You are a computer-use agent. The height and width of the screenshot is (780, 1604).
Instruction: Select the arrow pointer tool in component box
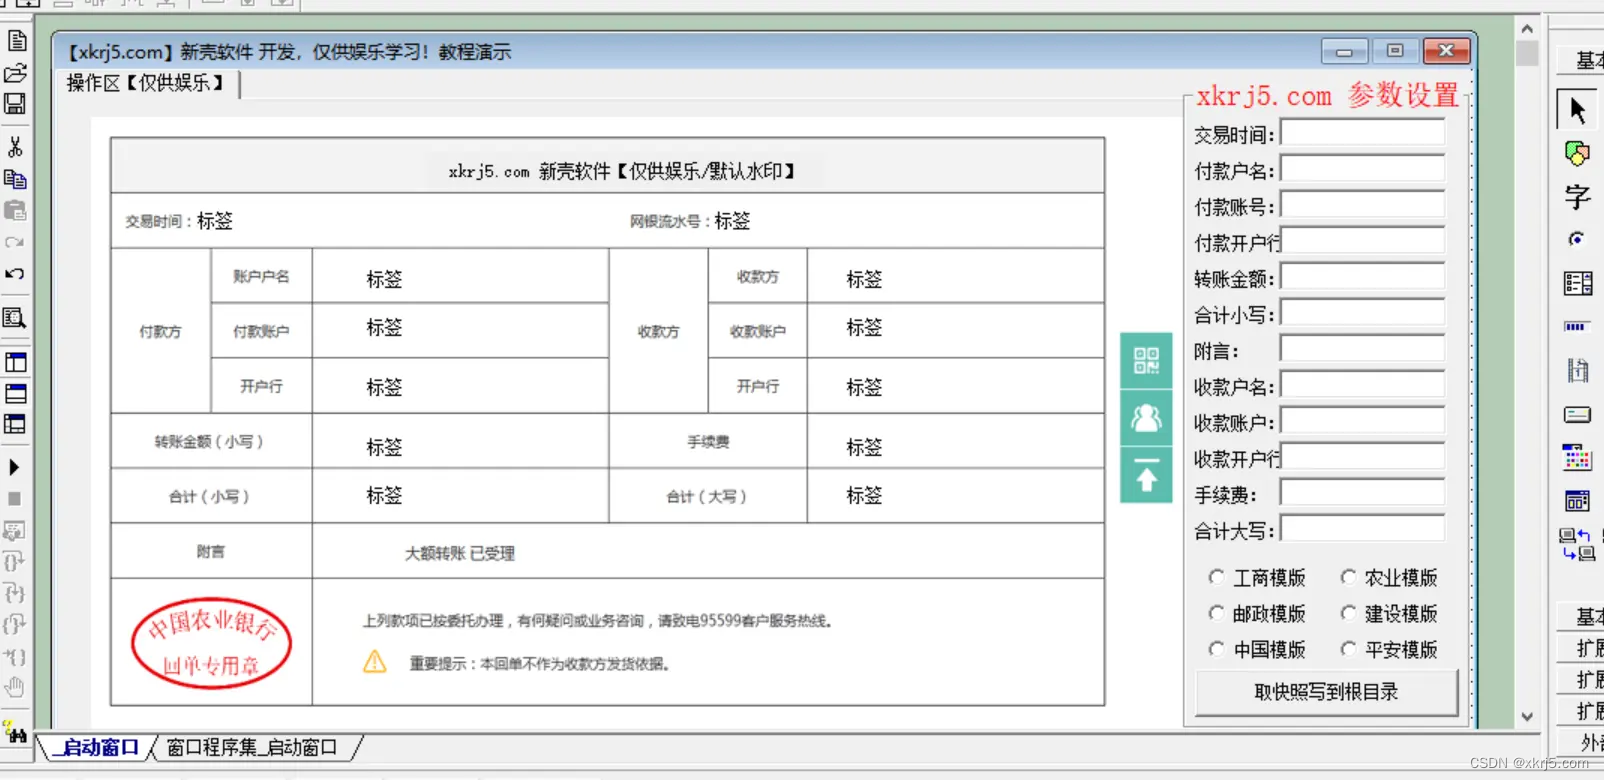coord(1578,109)
